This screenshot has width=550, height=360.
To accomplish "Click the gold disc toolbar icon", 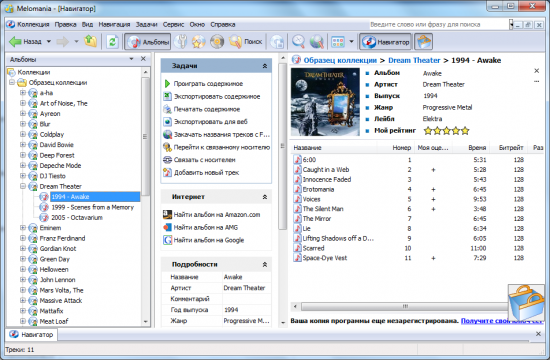I will [x=217, y=42].
